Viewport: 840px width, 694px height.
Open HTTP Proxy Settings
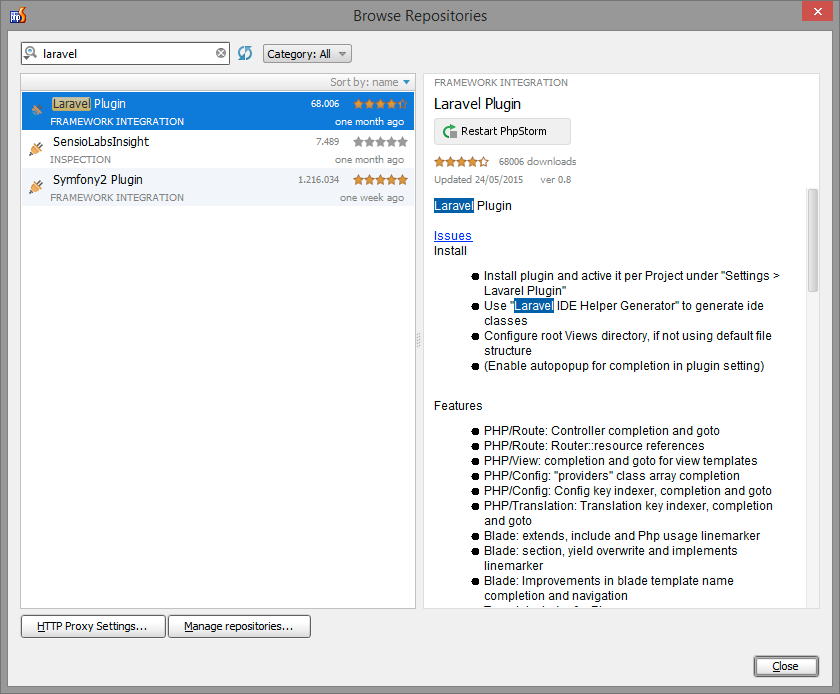[x=93, y=626]
